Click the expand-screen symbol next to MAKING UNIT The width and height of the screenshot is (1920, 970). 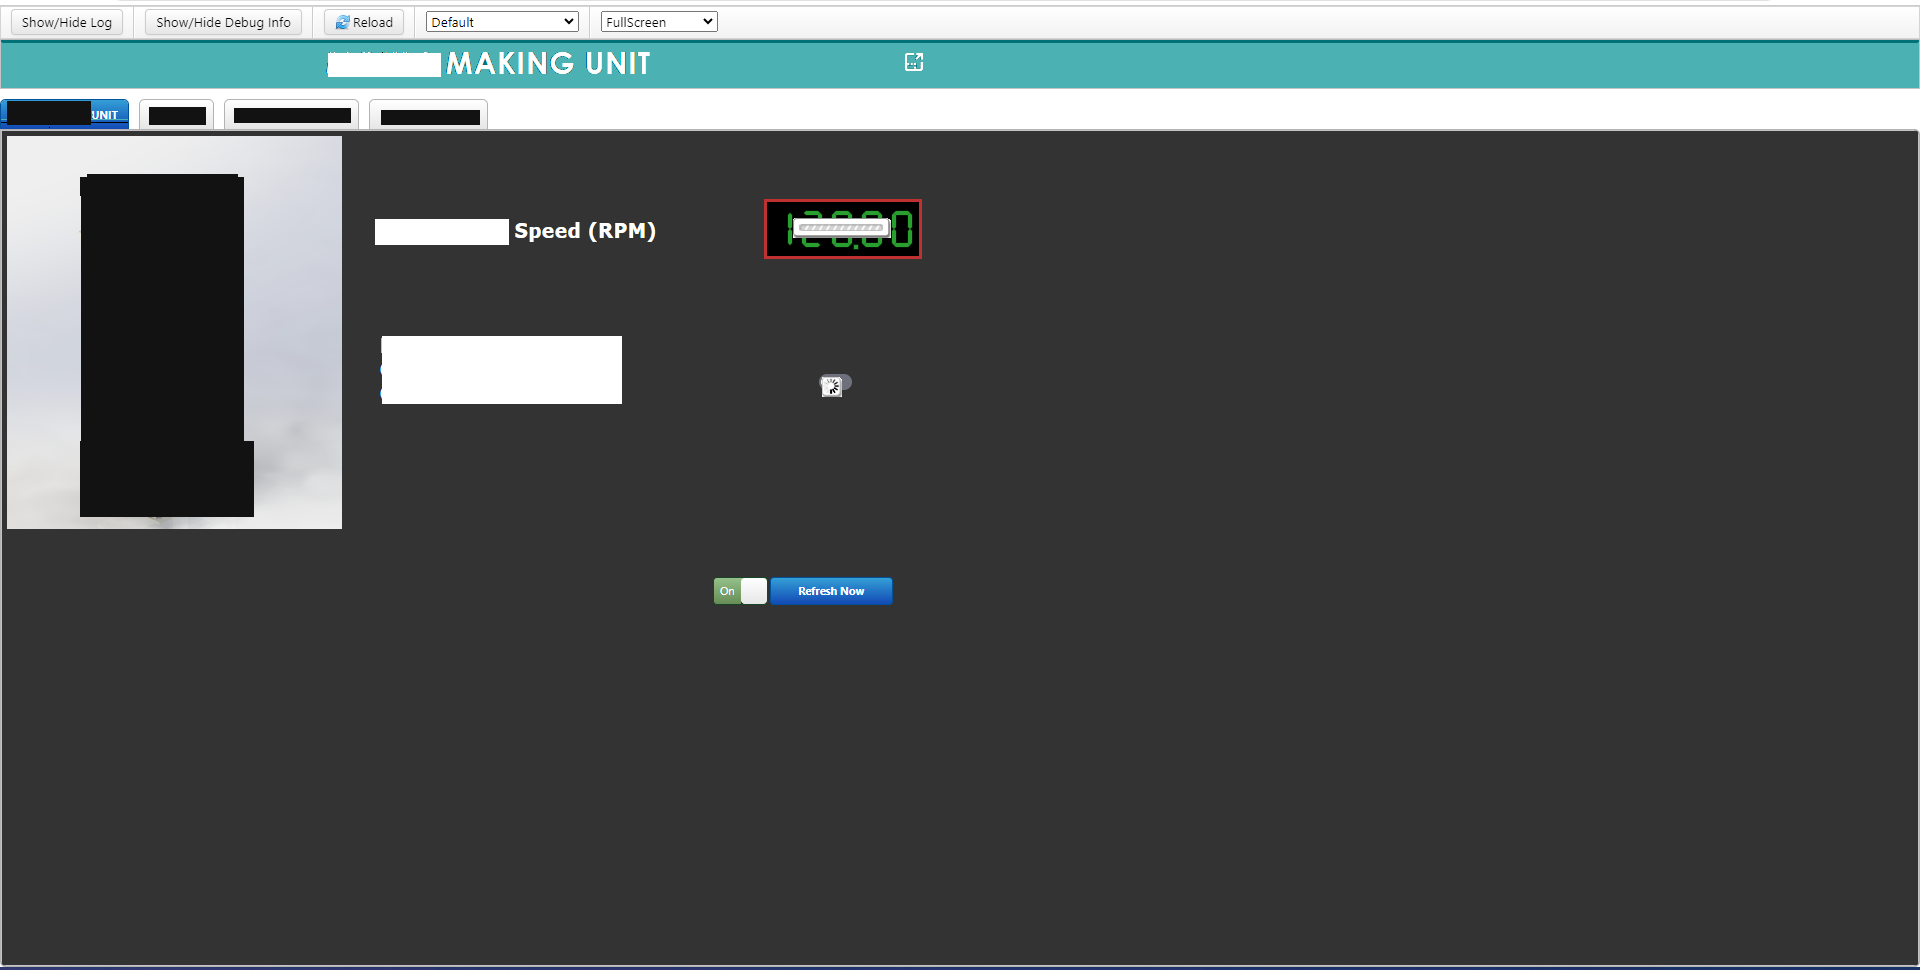pyautogui.click(x=913, y=62)
